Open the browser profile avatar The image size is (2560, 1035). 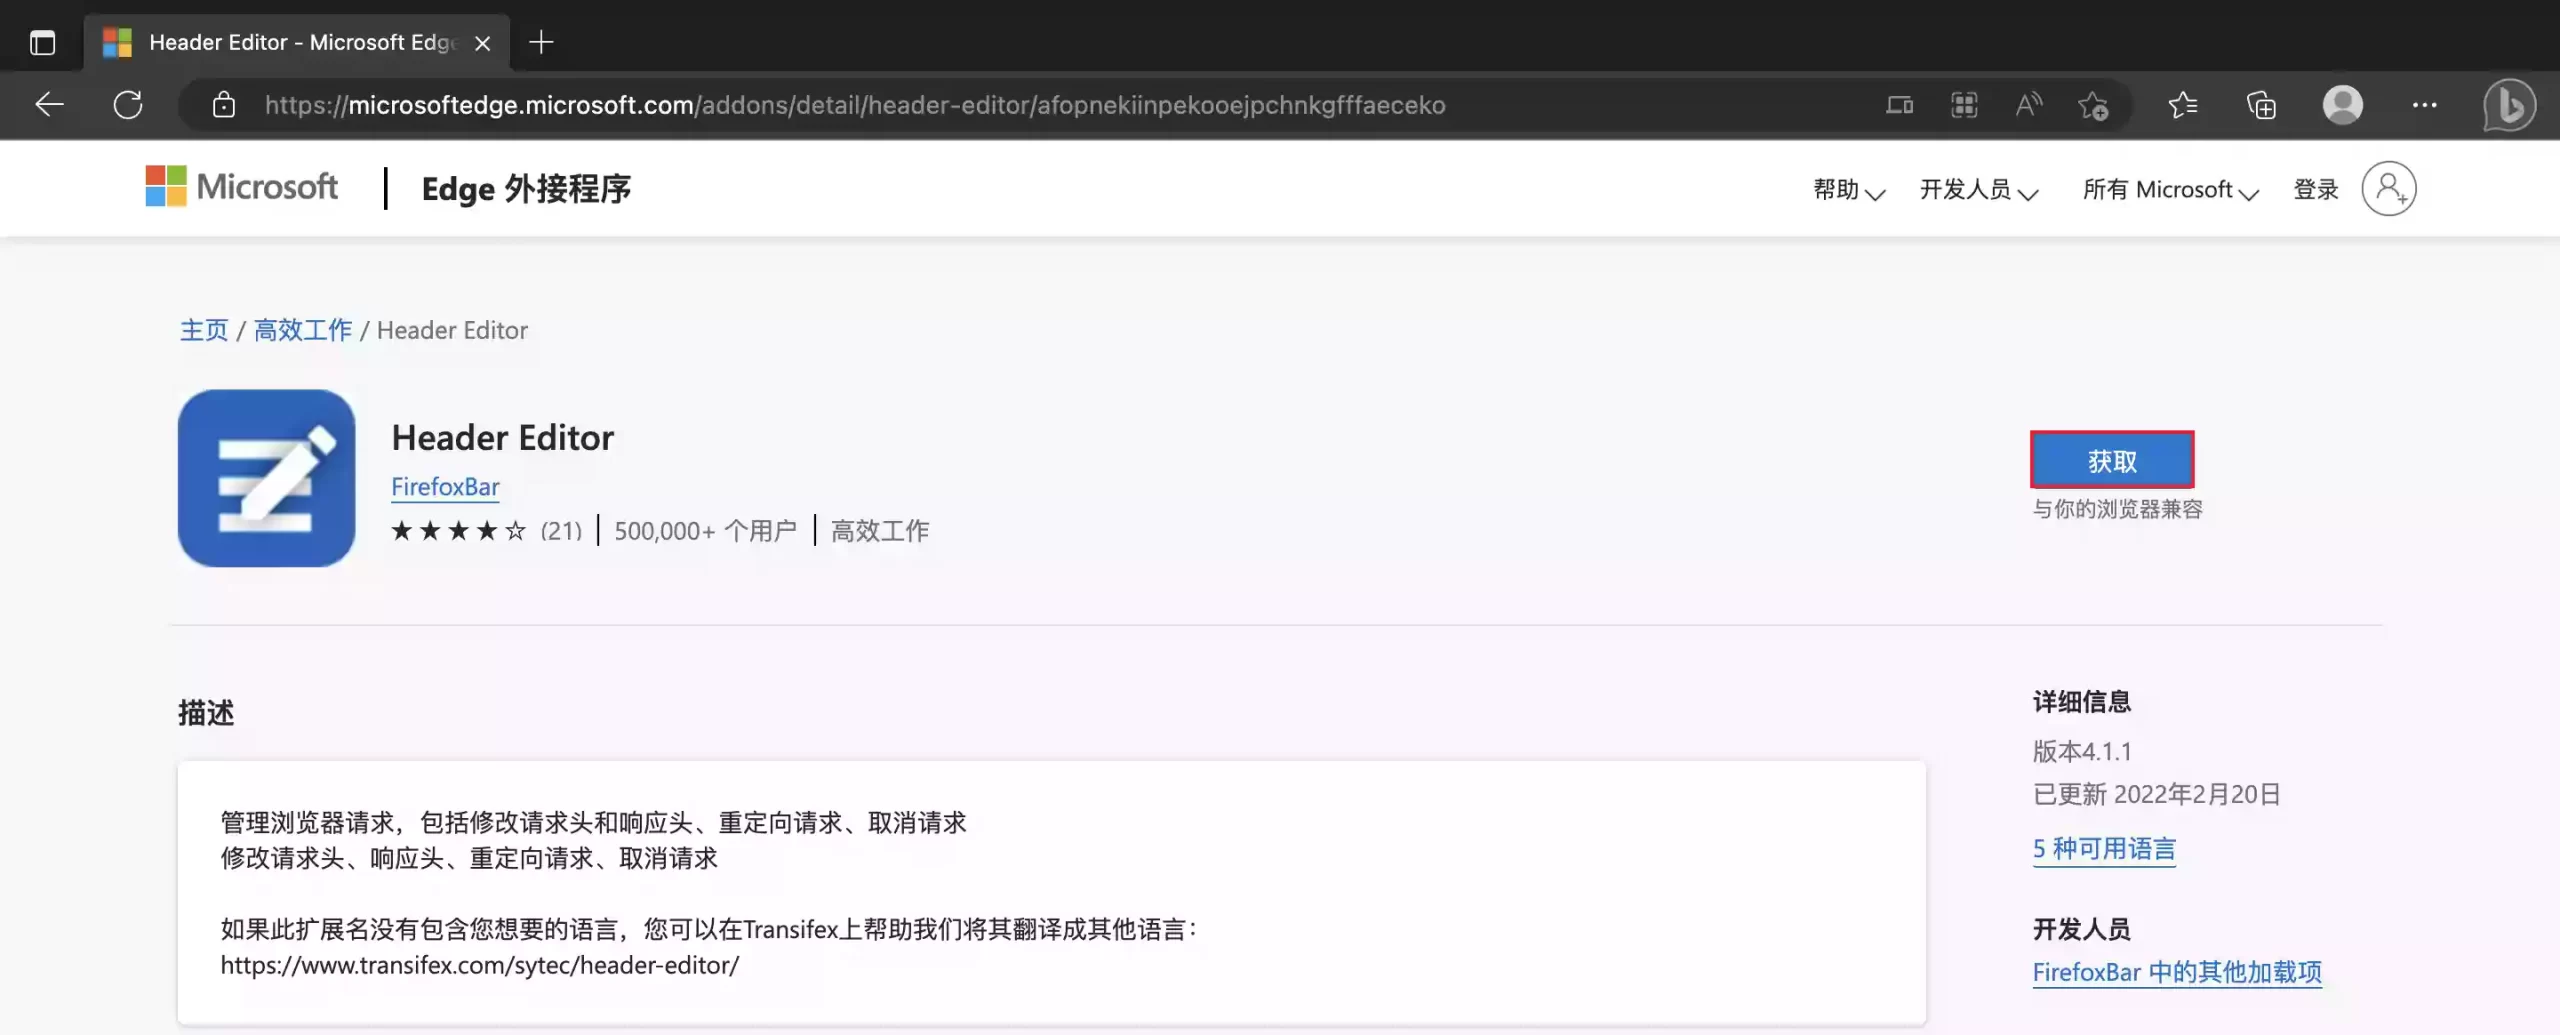pyautogui.click(x=2342, y=105)
